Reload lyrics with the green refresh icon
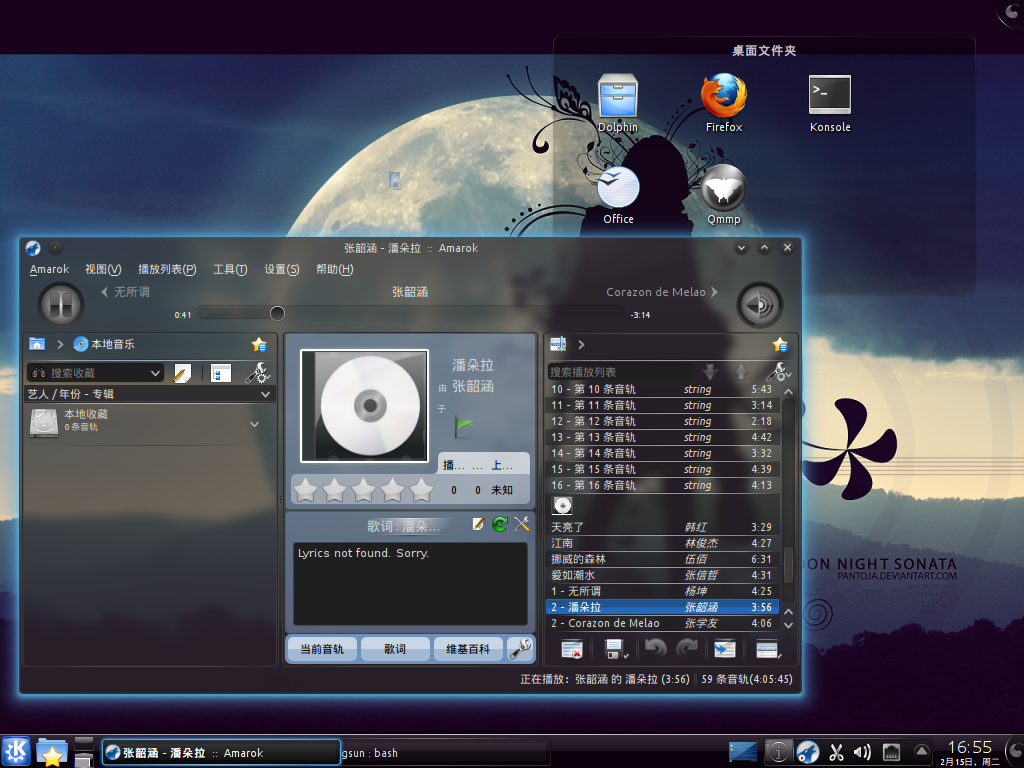This screenshot has width=1024, height=768. pyautogui.click(x=500, y=524)
